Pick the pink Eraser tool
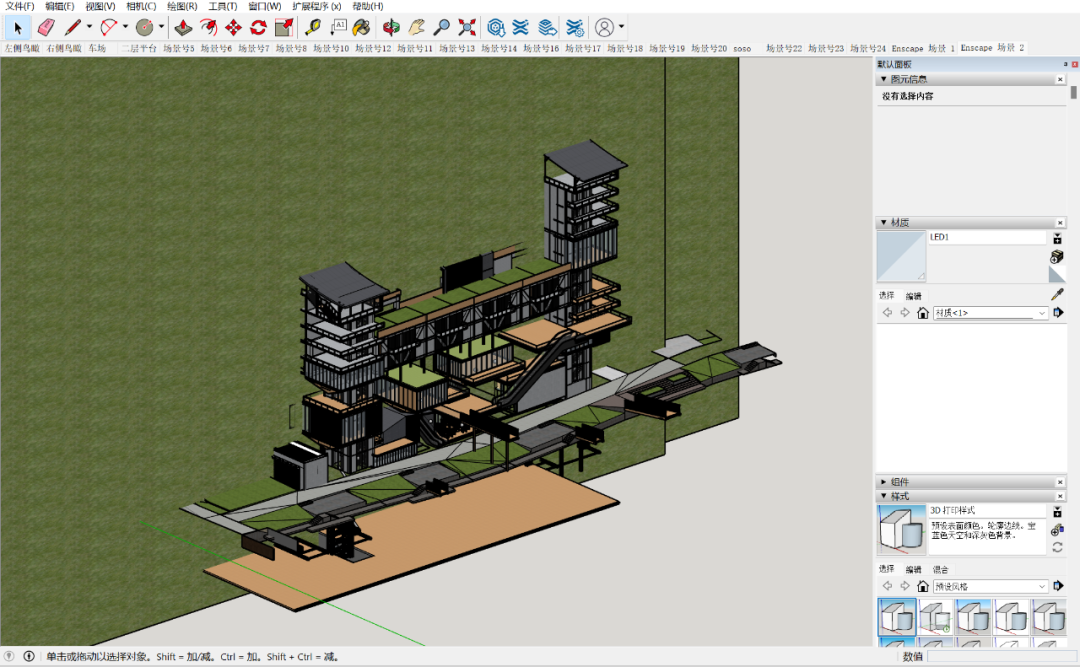Image resolution: width=1080 pixels, height=667 pixels. point(46,28)
